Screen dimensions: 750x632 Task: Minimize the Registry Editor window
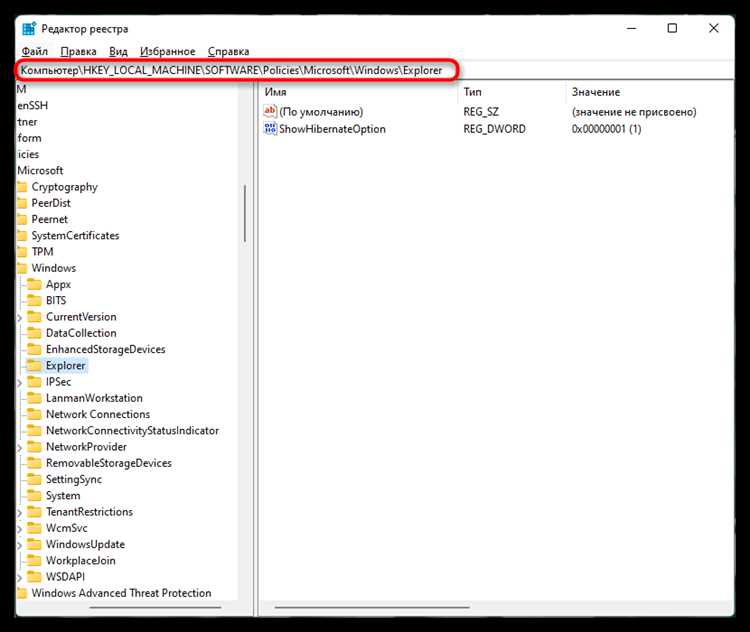tap(631, 28)
